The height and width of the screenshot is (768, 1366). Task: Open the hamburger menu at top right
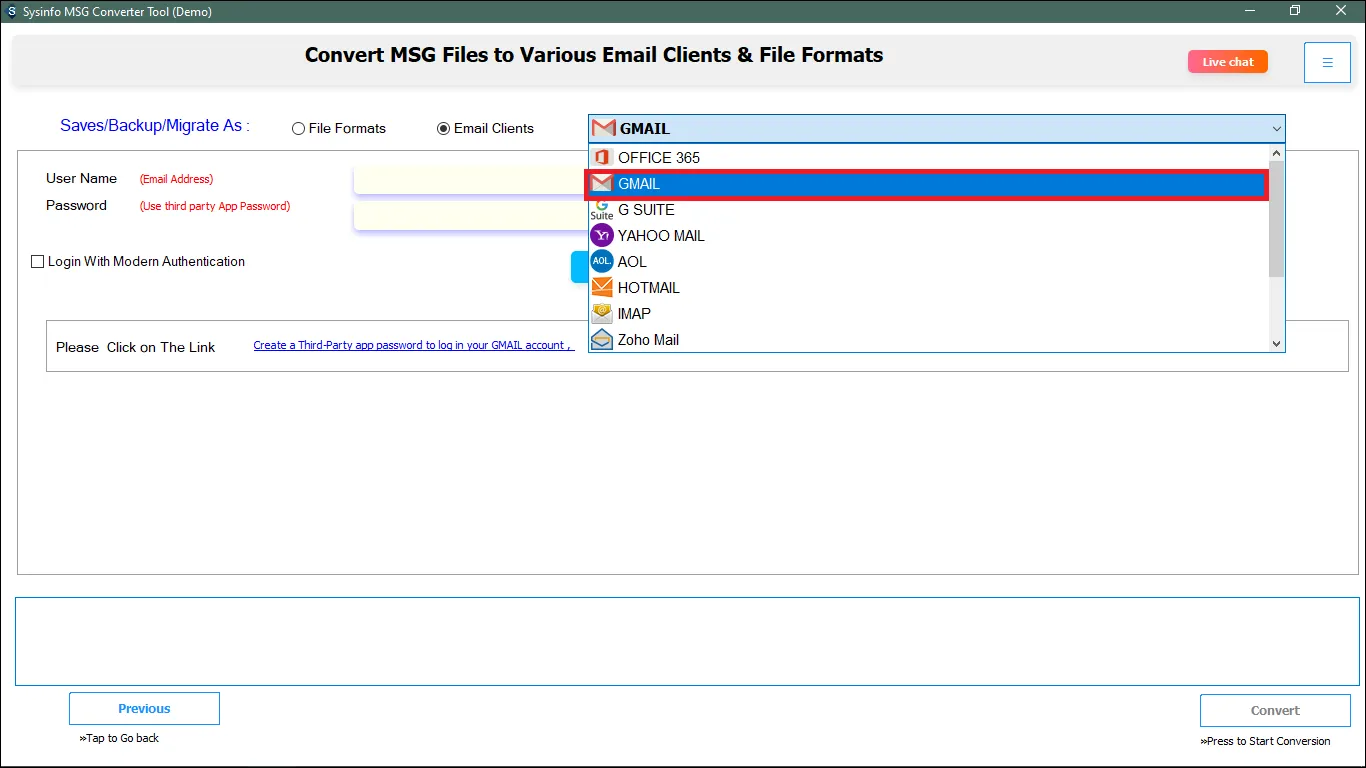1327,62
